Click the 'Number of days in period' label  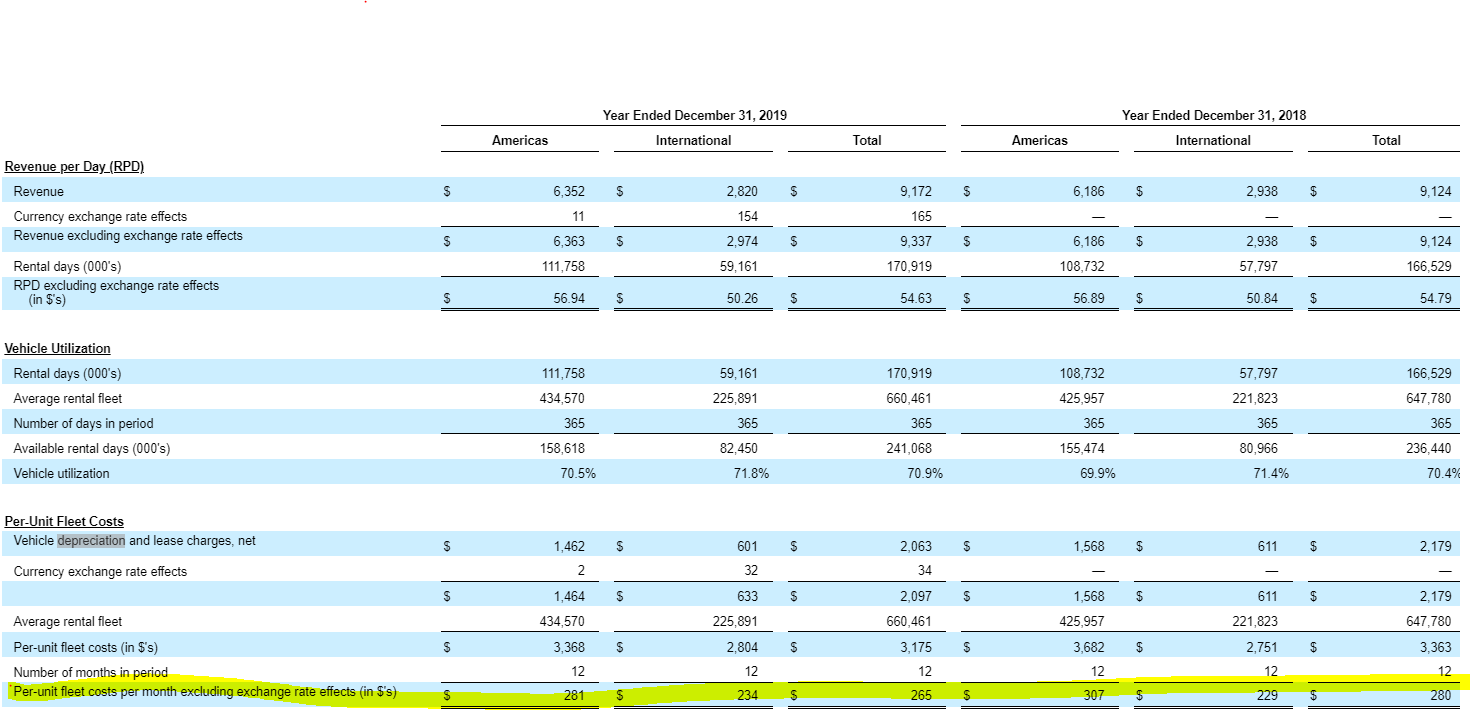point(83,423)
